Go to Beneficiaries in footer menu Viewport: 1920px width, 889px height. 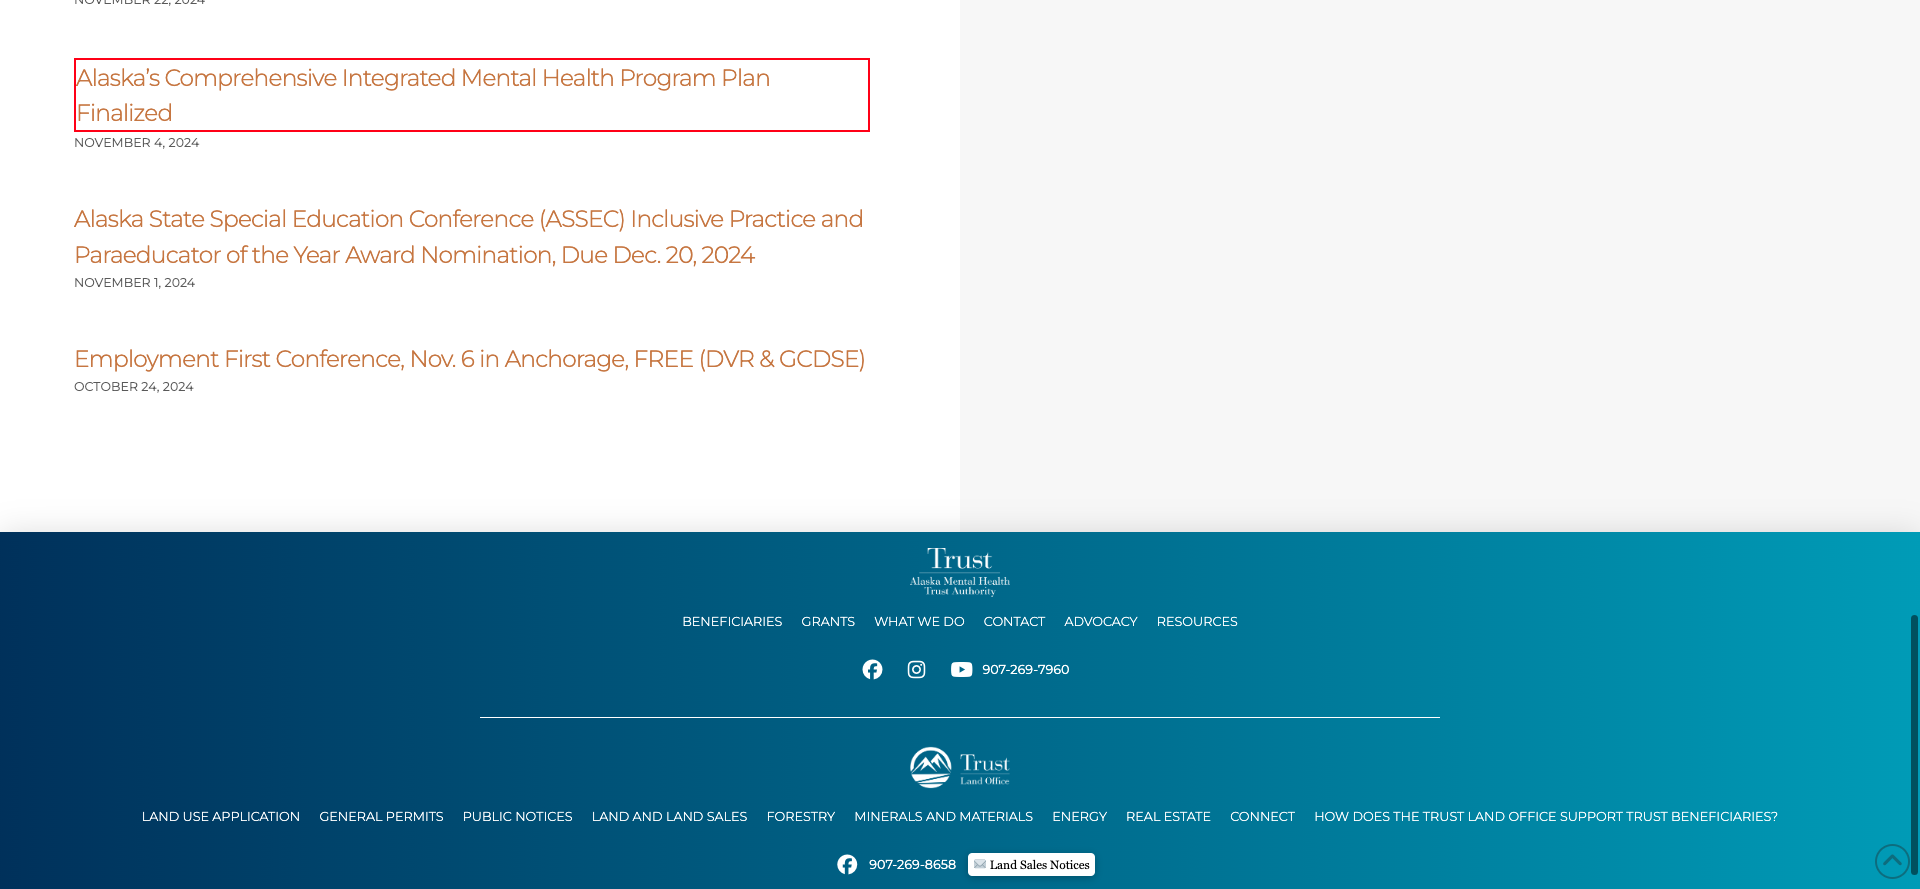732,622
